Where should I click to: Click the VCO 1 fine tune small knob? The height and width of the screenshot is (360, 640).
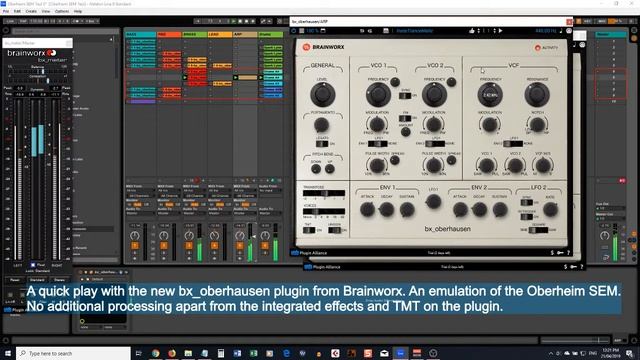point(395,82)
